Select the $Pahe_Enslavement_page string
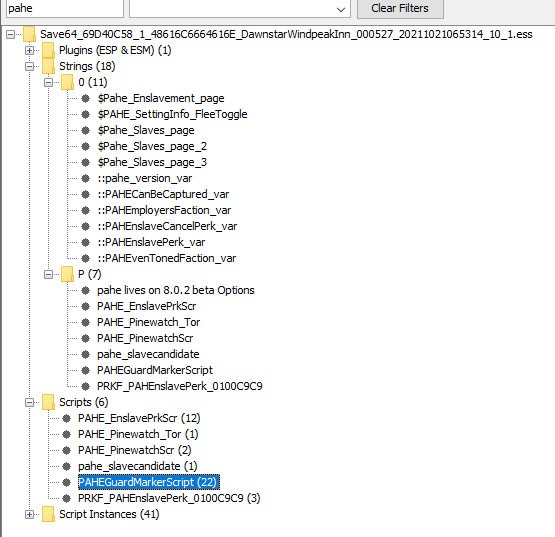Screen dimensions: 555x537 161,98
